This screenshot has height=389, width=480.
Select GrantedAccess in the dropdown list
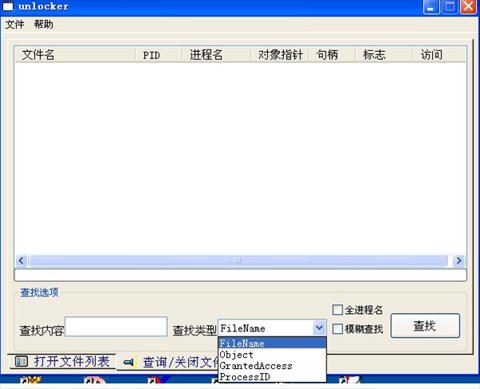point(272,366)
